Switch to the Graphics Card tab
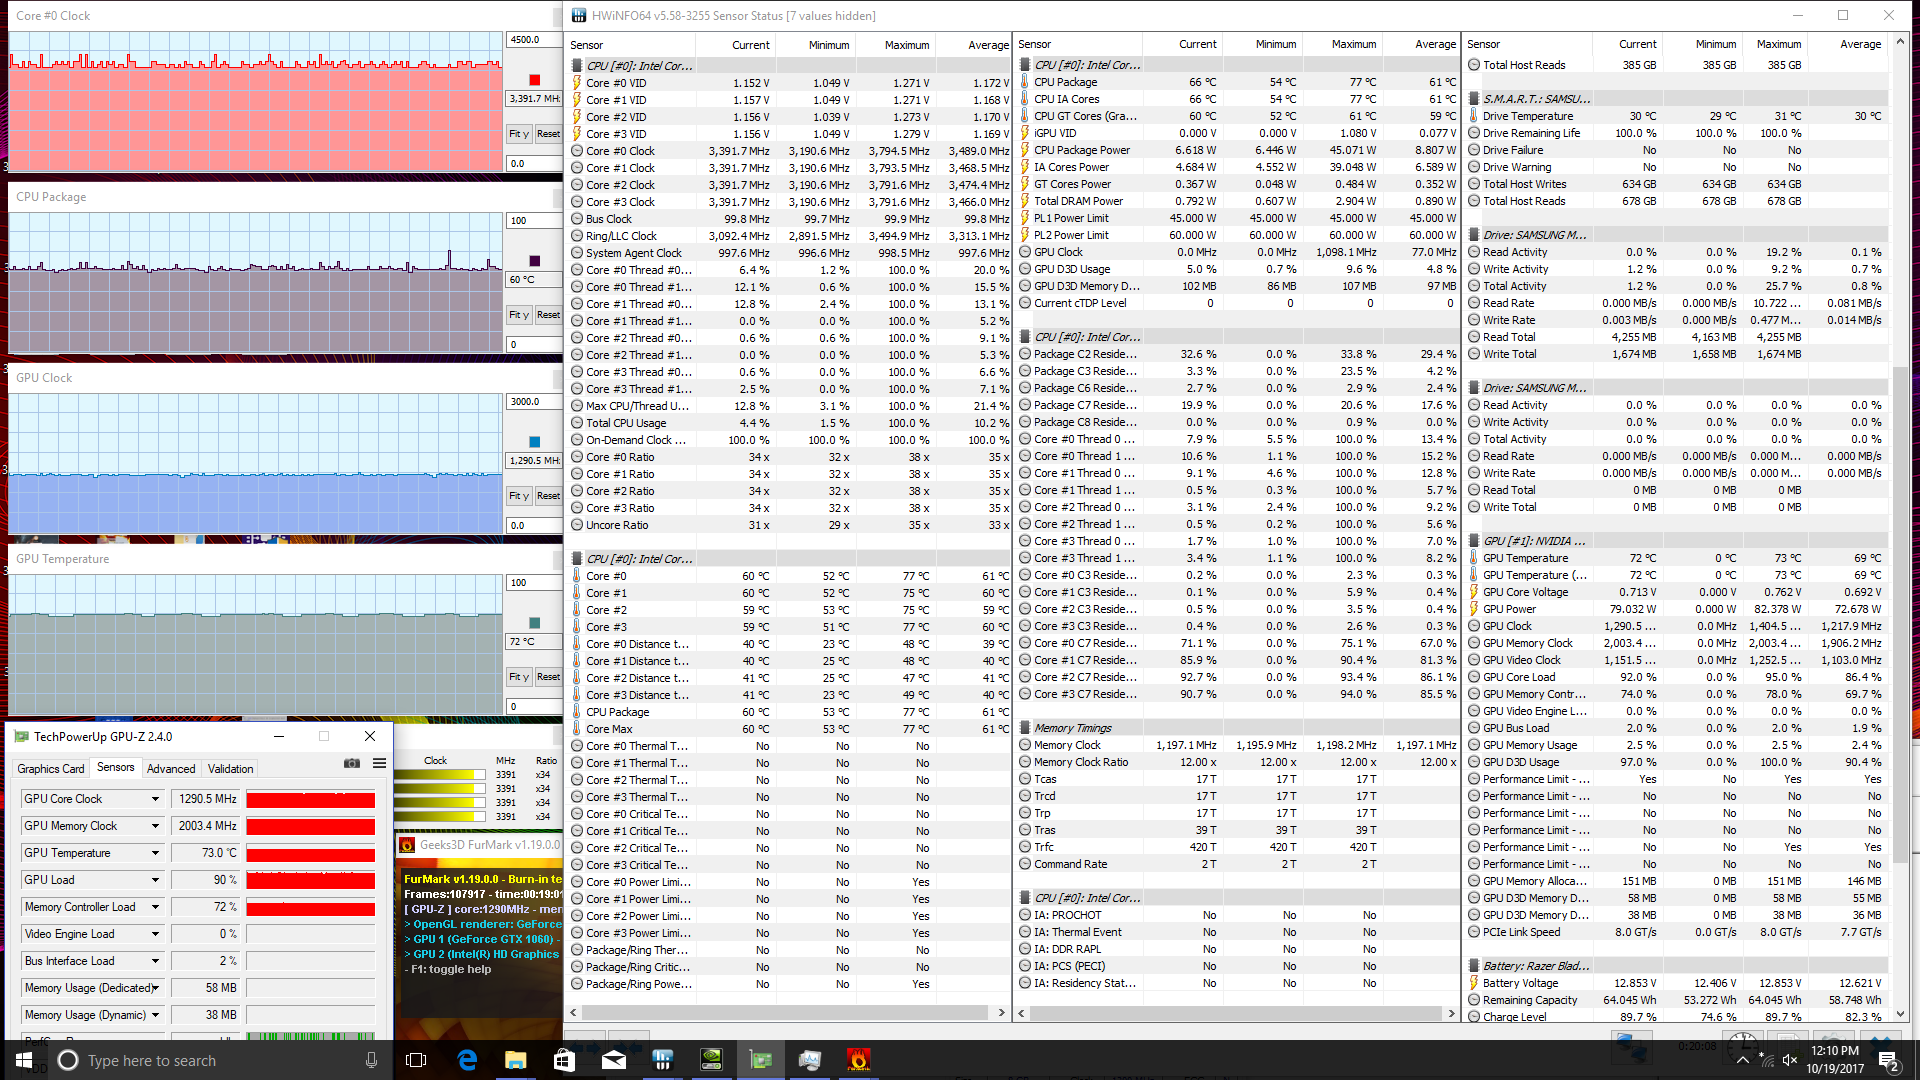The width and height of the screenshot is (1920, 1080). point(51,768)
